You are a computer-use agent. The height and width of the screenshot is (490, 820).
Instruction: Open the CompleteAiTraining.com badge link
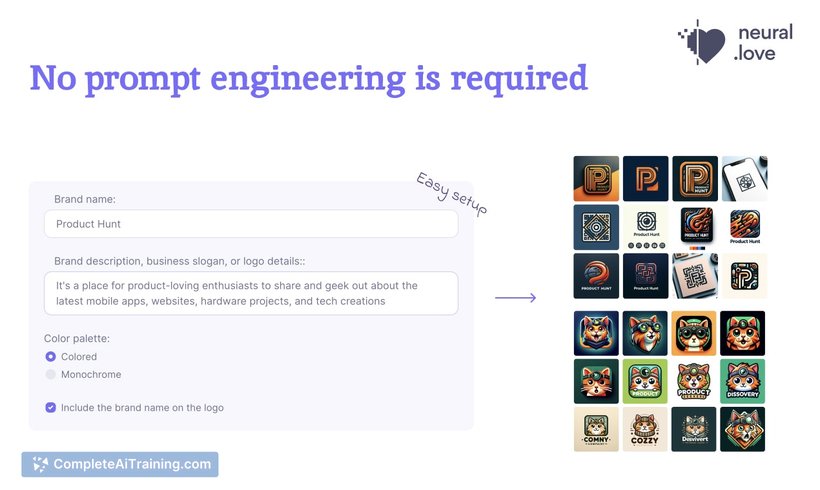click(x=120, y=464)
